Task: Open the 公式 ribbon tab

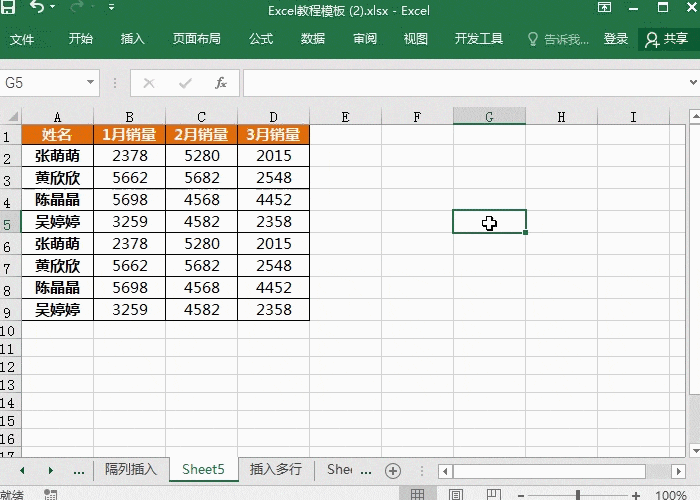Action: click(261, 39)
